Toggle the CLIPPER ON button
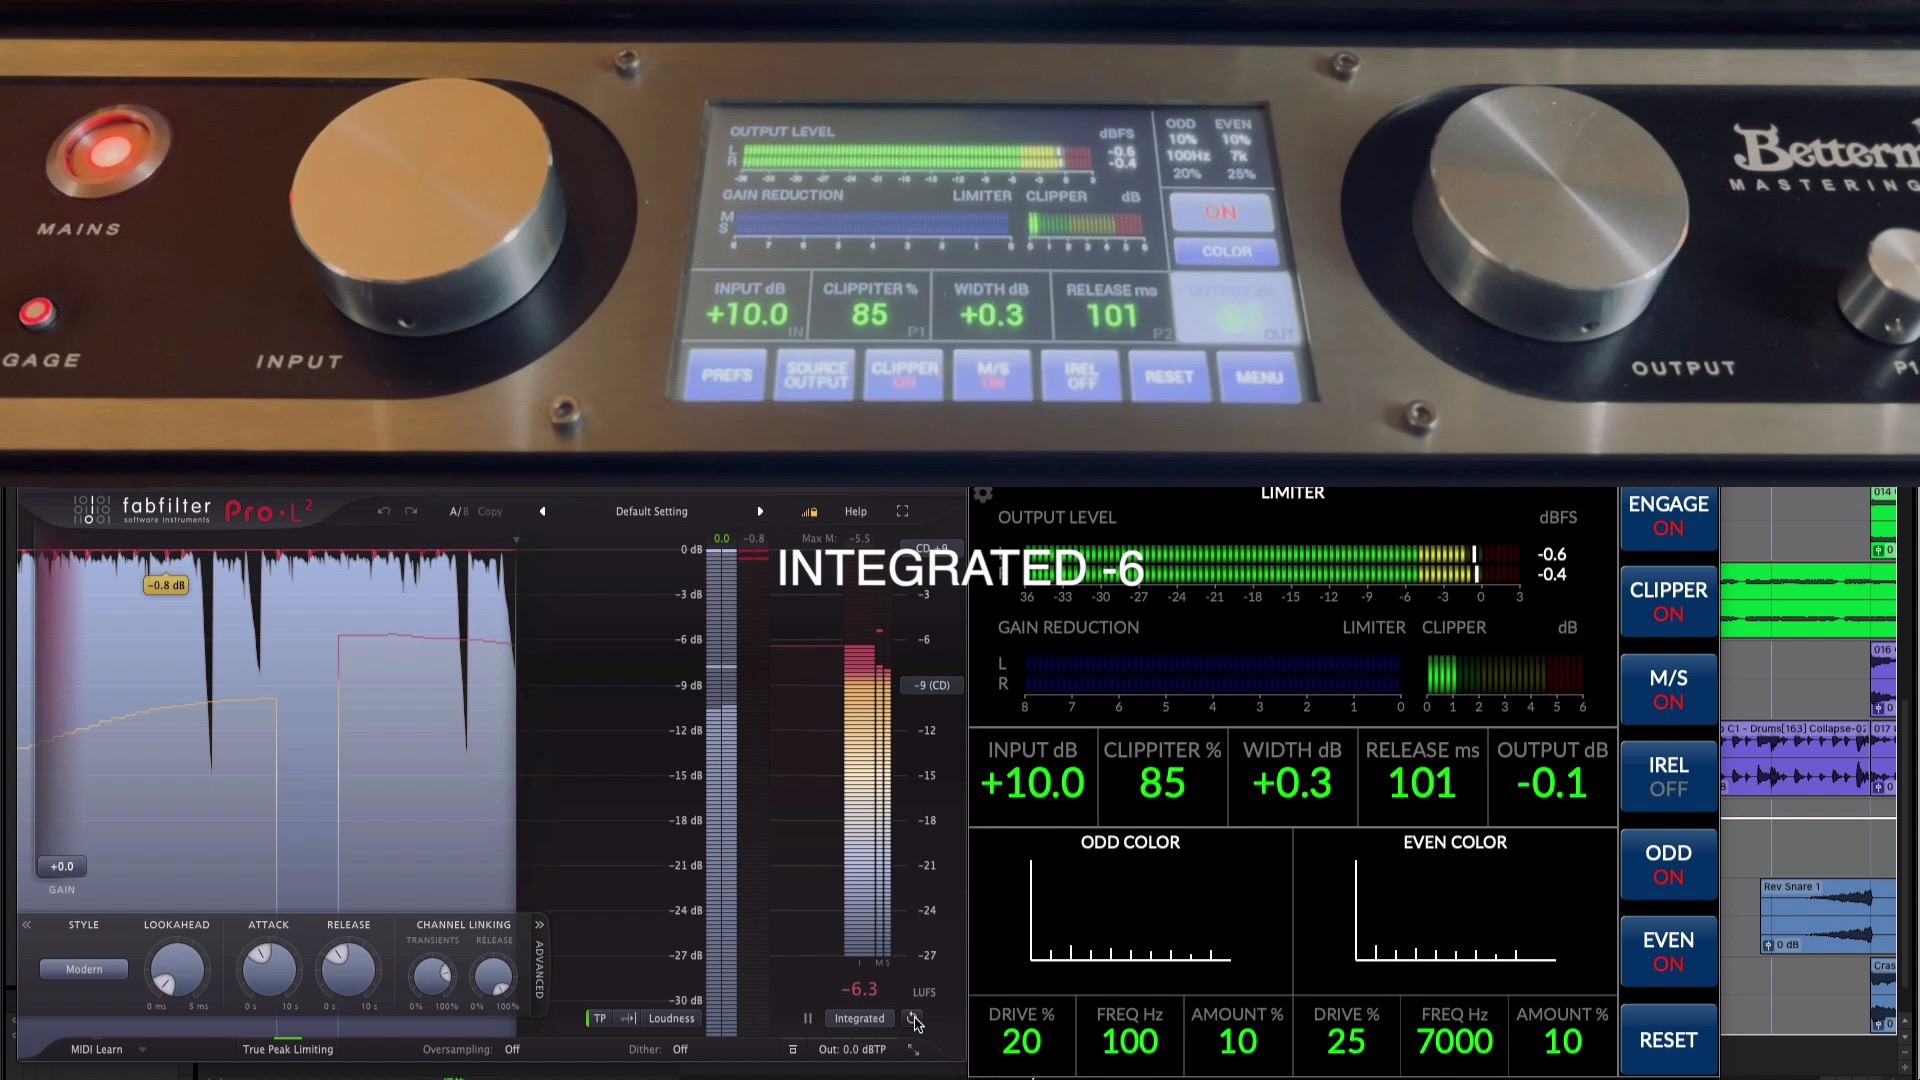The width and height of the screenshot is (1920, 1080). [1668, 601]
